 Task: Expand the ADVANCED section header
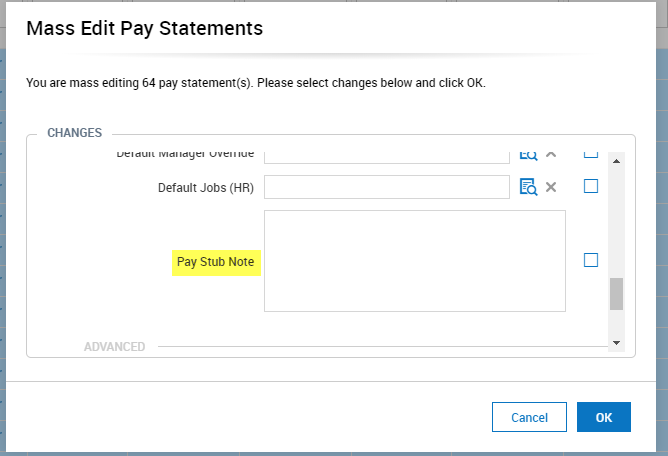tap(114, 347)
